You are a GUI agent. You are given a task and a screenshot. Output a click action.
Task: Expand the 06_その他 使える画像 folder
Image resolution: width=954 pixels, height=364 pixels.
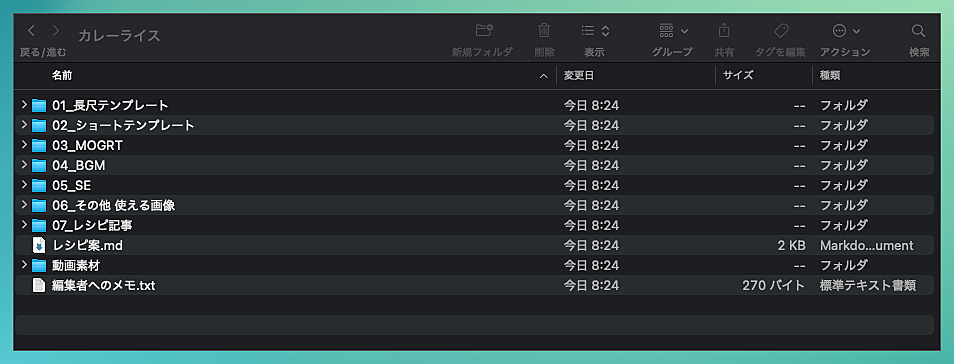[24, 205]
